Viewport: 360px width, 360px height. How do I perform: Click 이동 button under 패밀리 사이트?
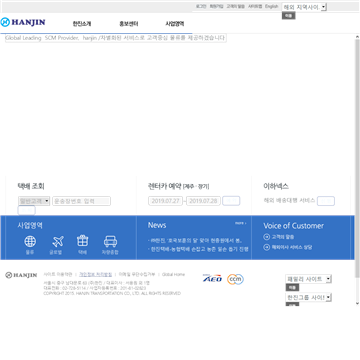(292, 287)
